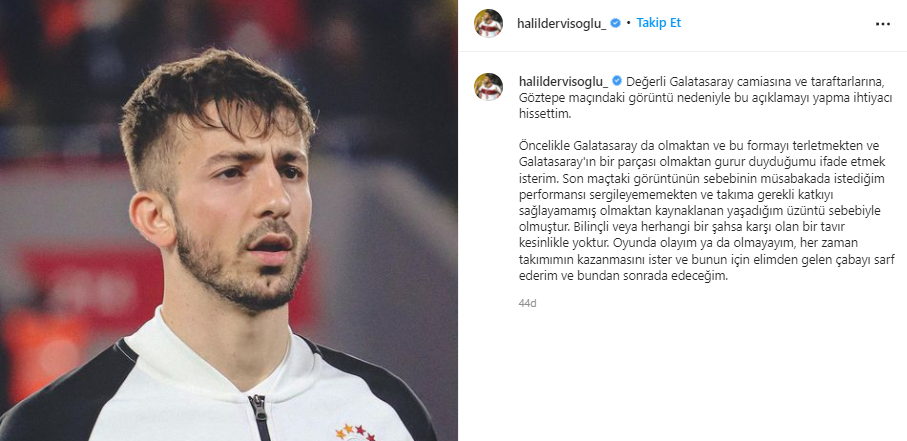Follow the account with Takip Et

click(659, 23)
